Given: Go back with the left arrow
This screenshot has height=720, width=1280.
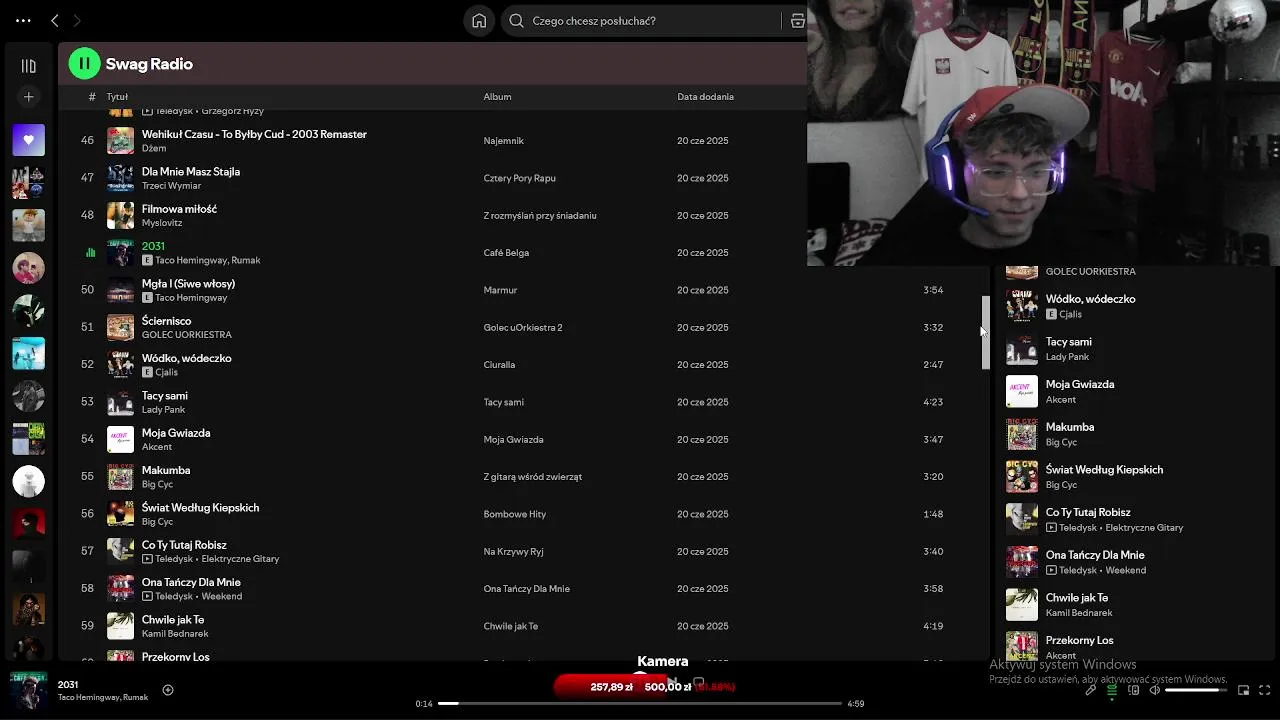Looking at the screenshot, I should [55, 20].
